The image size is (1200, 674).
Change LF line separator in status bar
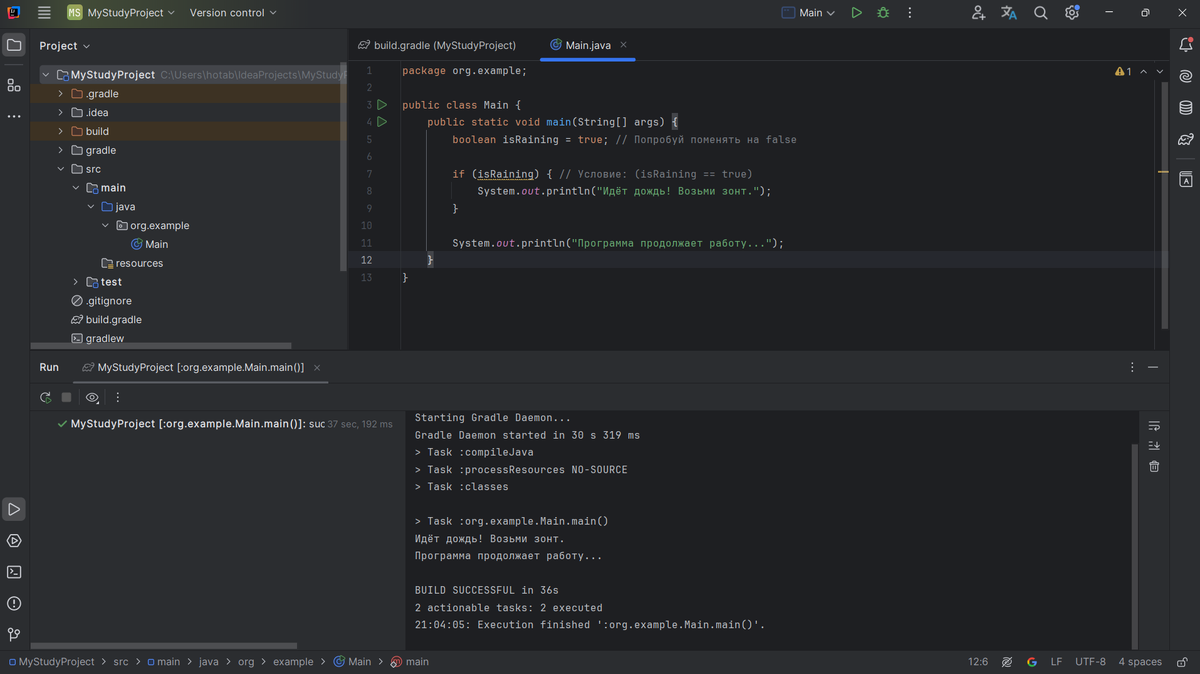(x=1056, y=662)
